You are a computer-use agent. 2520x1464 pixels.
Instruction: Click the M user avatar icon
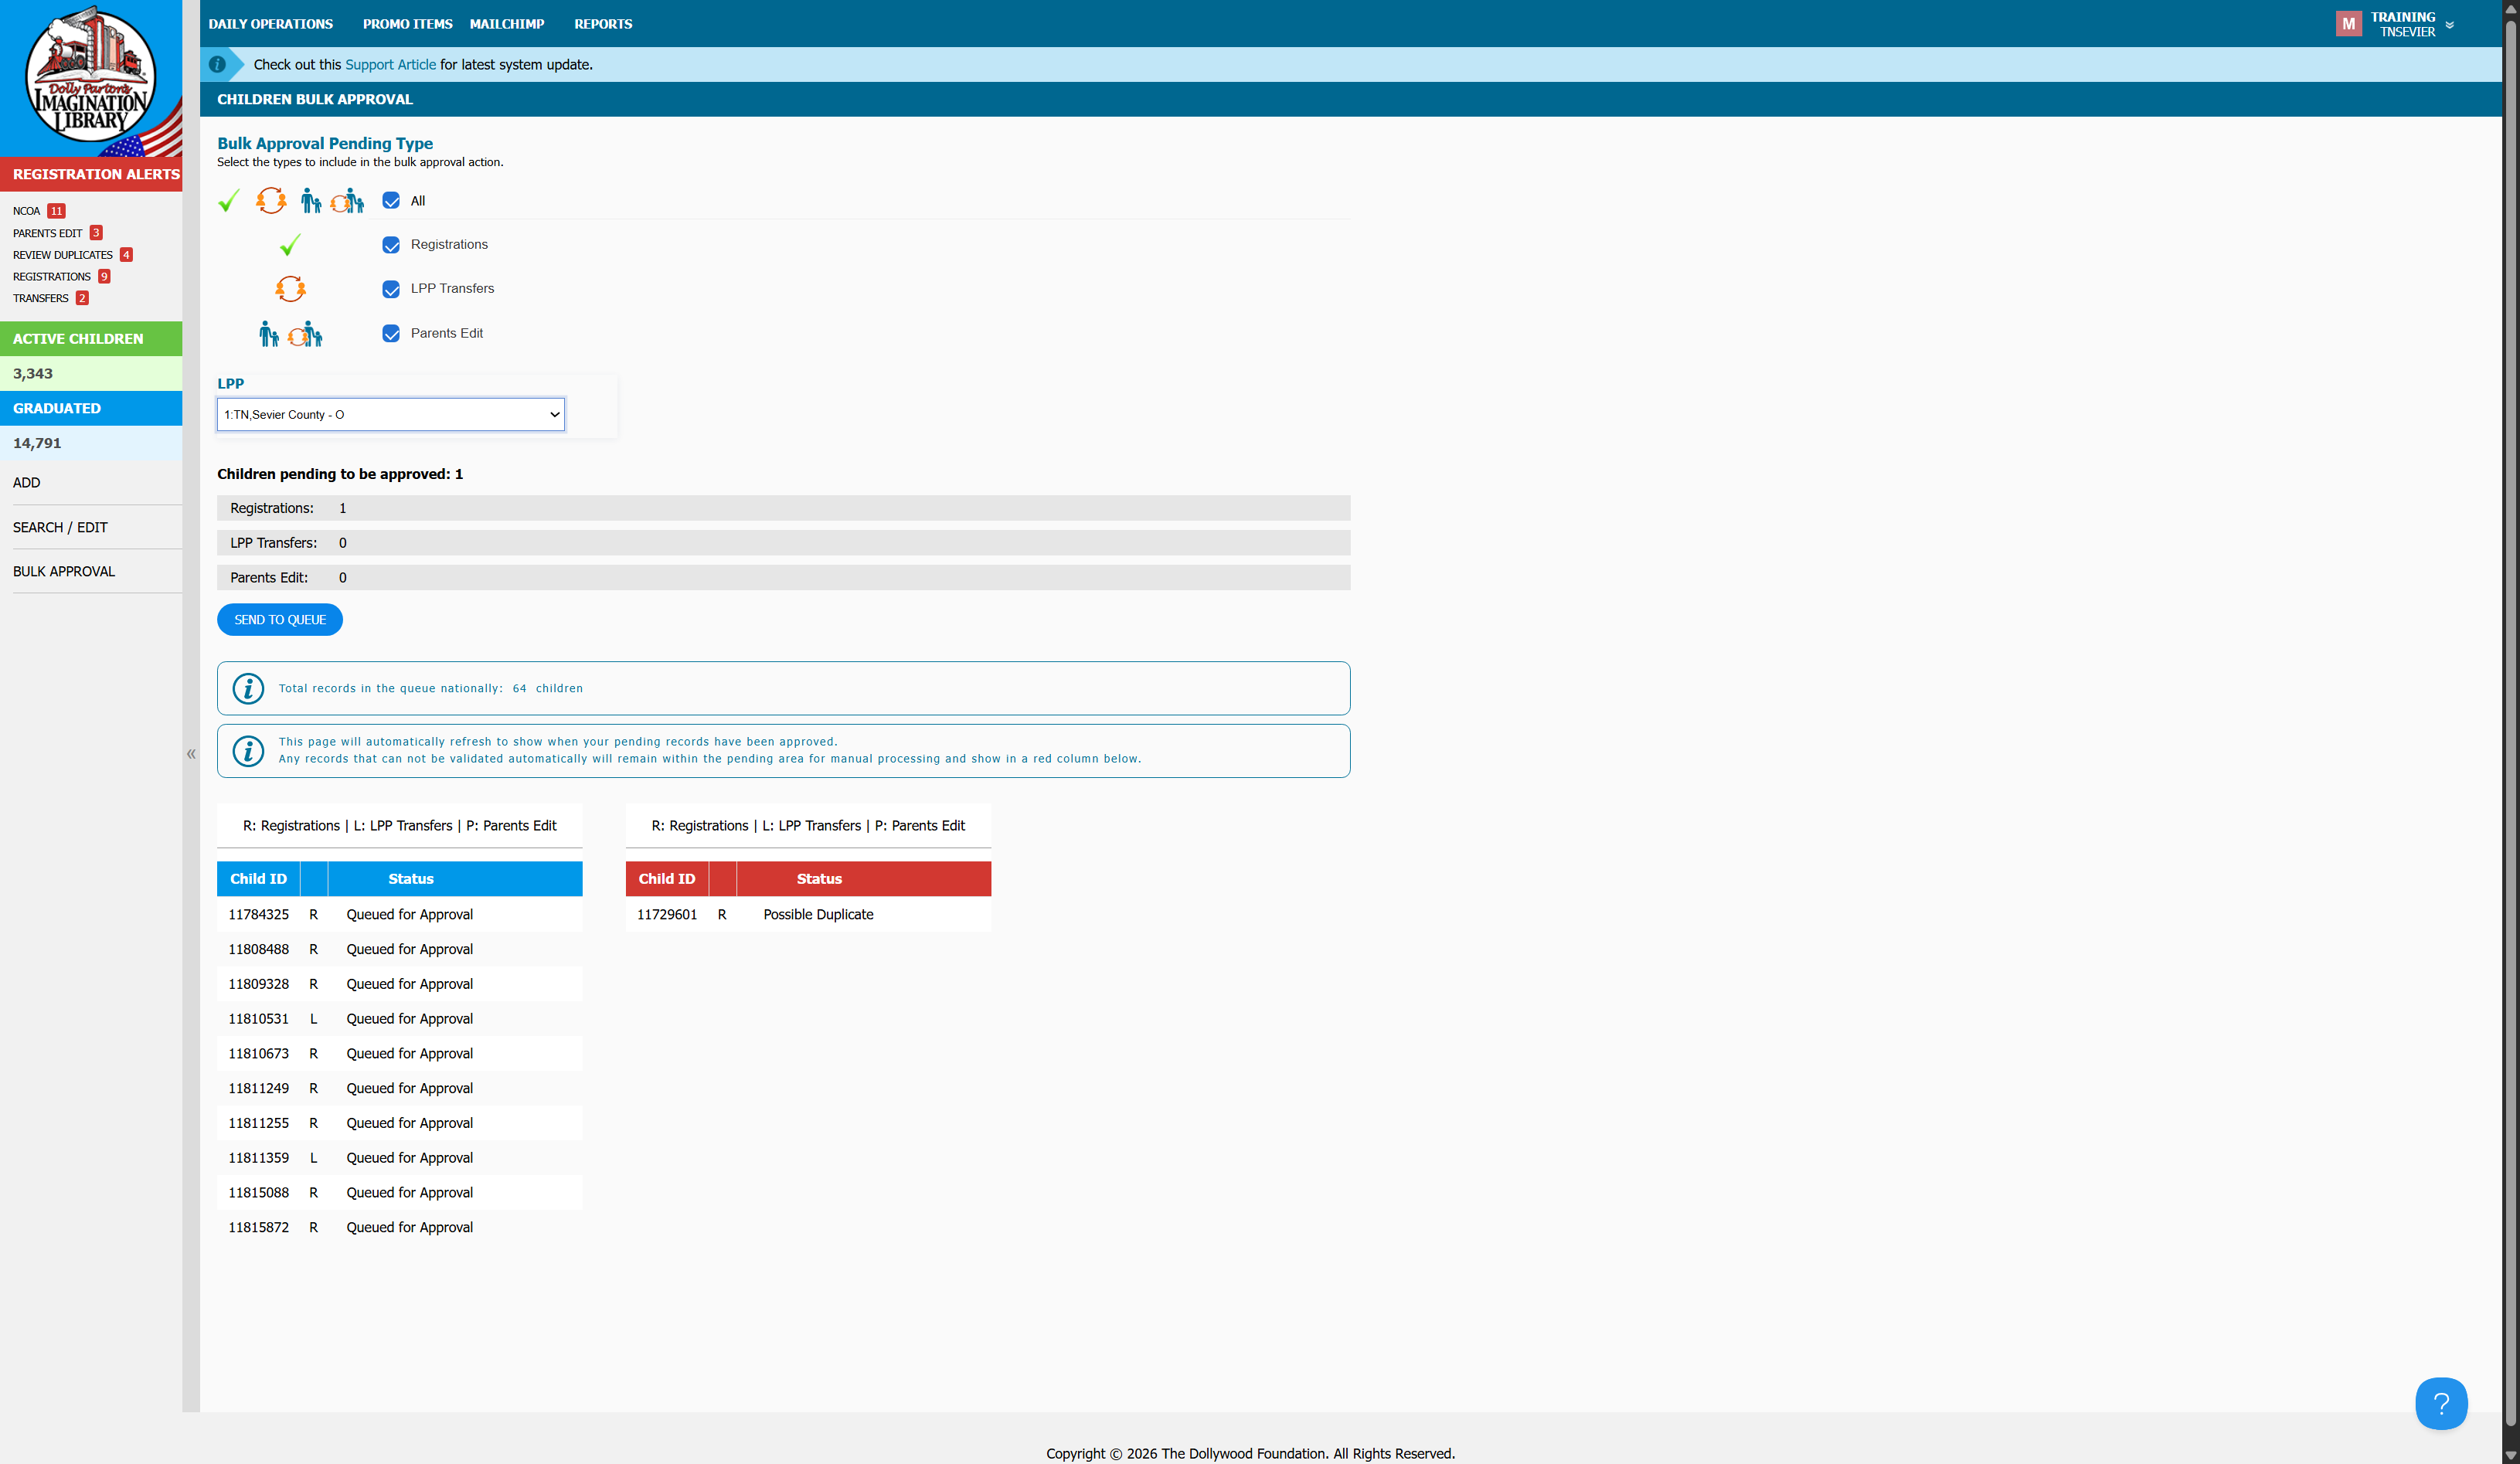[2348, 24]
